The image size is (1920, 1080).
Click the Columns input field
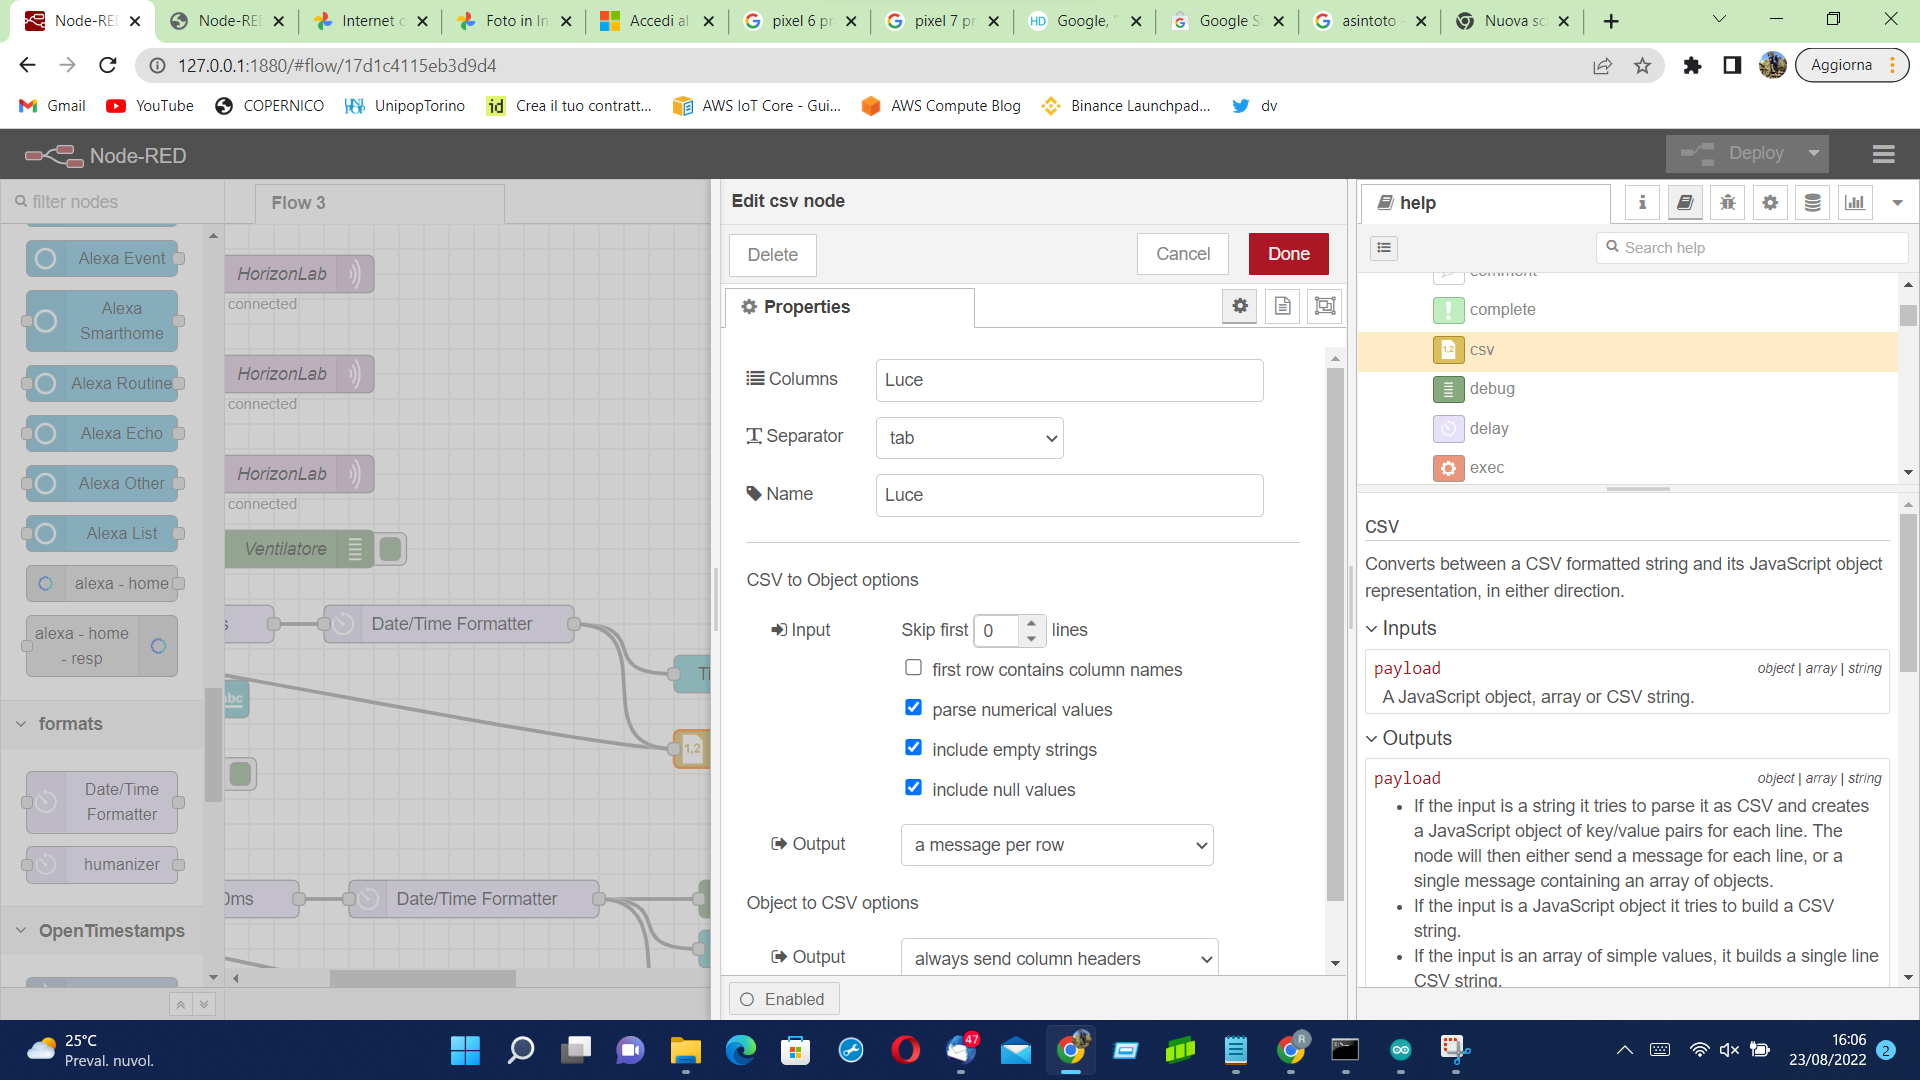point(1068,380)
